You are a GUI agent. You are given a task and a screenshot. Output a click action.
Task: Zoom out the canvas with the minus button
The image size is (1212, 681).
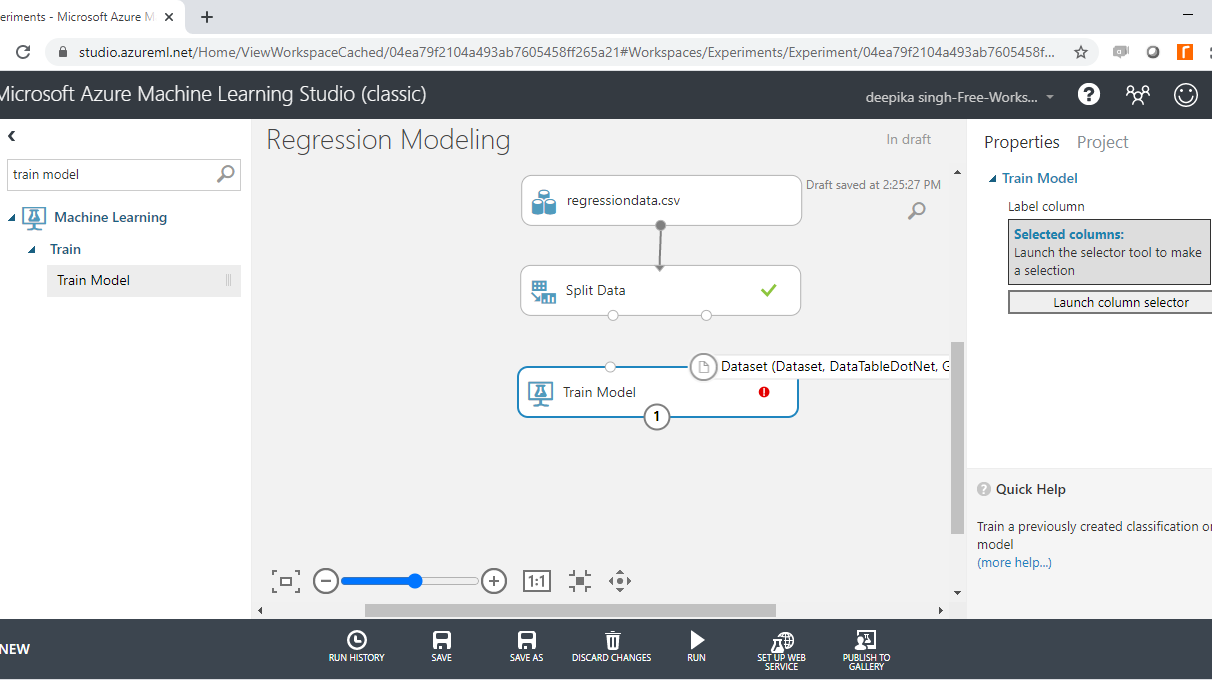pyautogui.click(x=326, y=581)
